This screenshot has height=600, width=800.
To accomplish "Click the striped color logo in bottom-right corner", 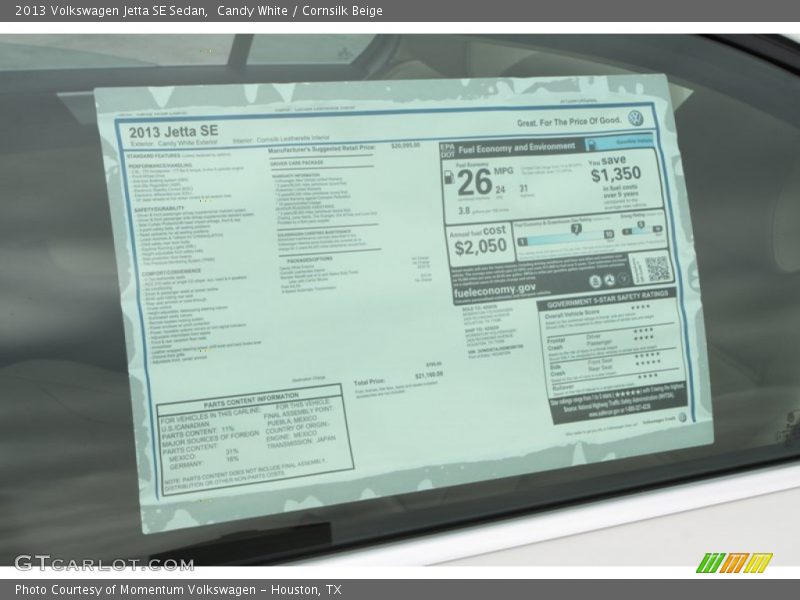I will 734,562.
